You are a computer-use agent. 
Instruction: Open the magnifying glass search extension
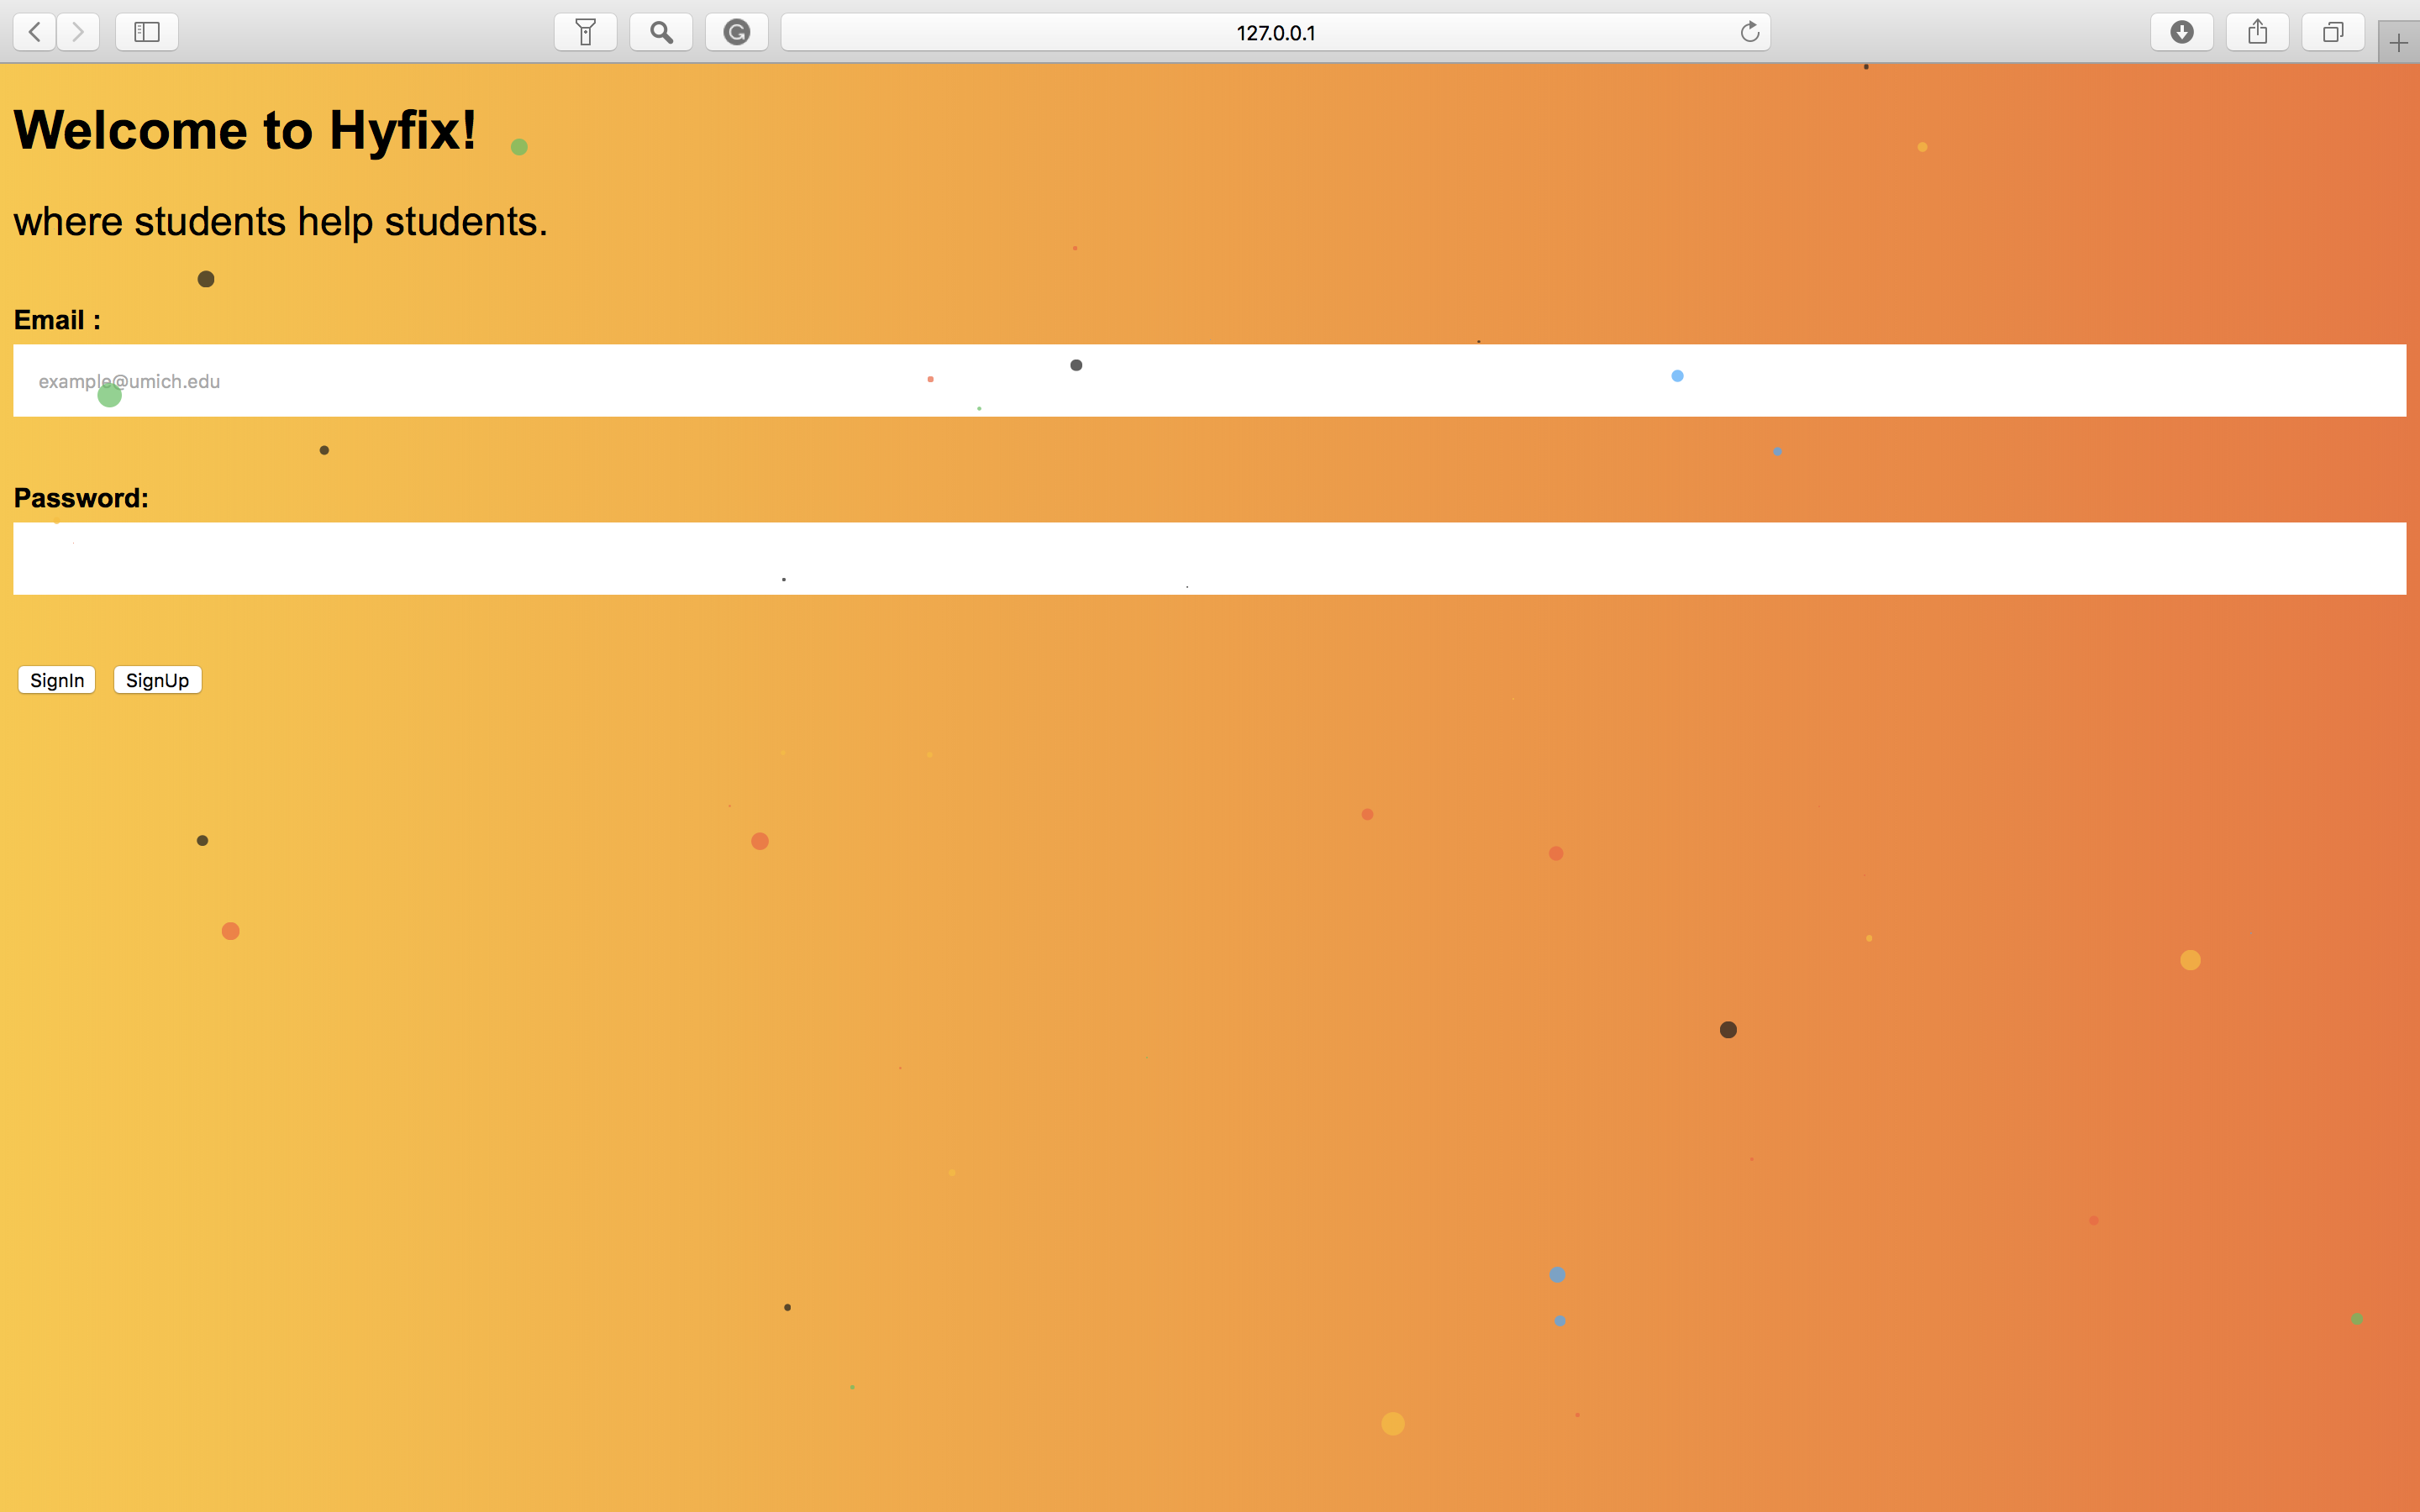tap(661, 32)
